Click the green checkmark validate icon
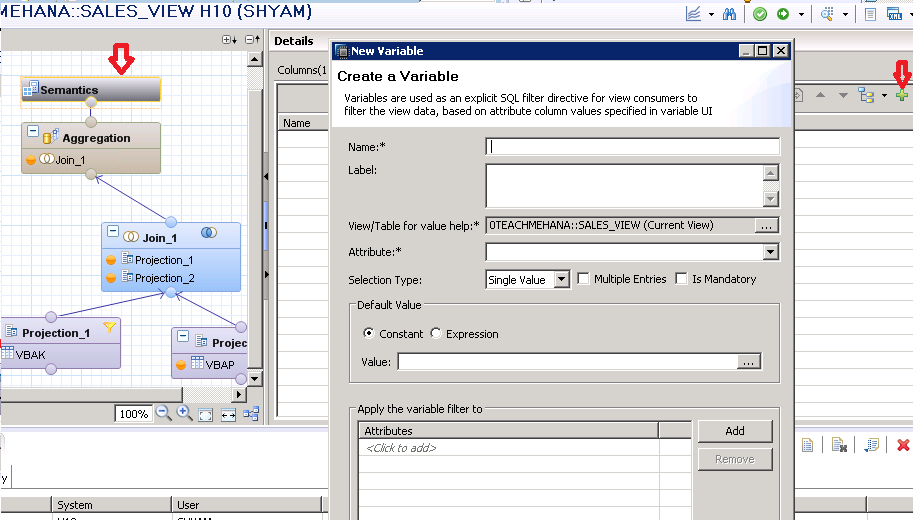 pos(760,14)
